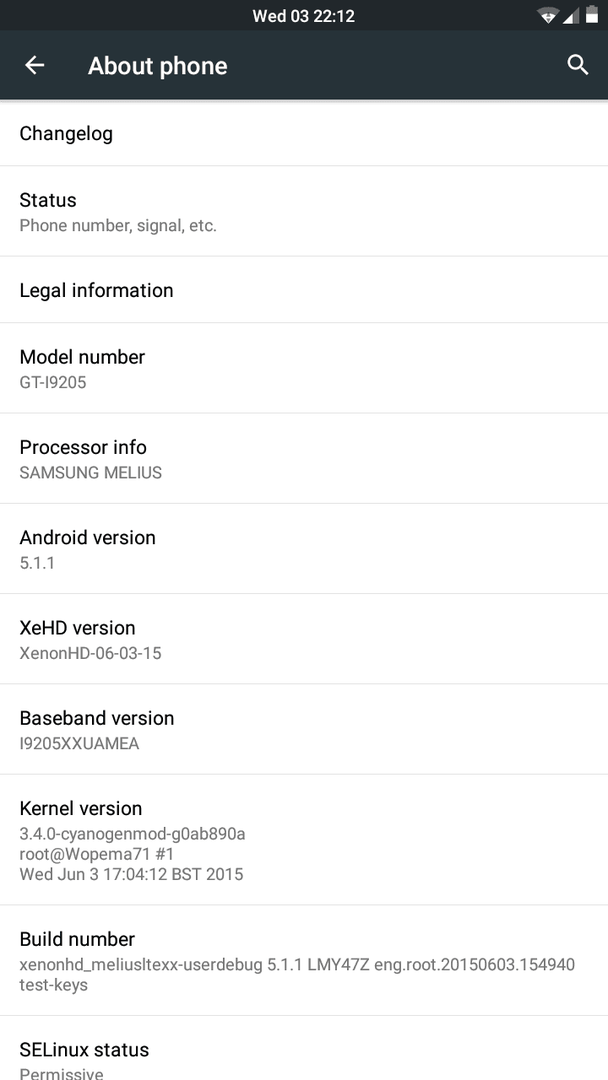Screen dimensions: 608x1080
Task: Tap Build number row
Action: [x=304, y=960]
